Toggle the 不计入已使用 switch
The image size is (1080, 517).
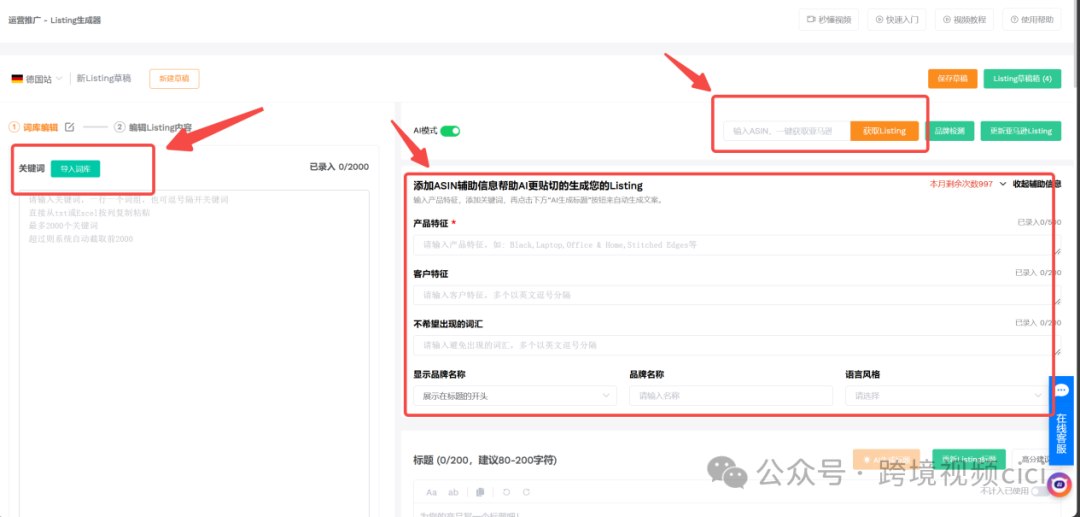point(1040,491)
